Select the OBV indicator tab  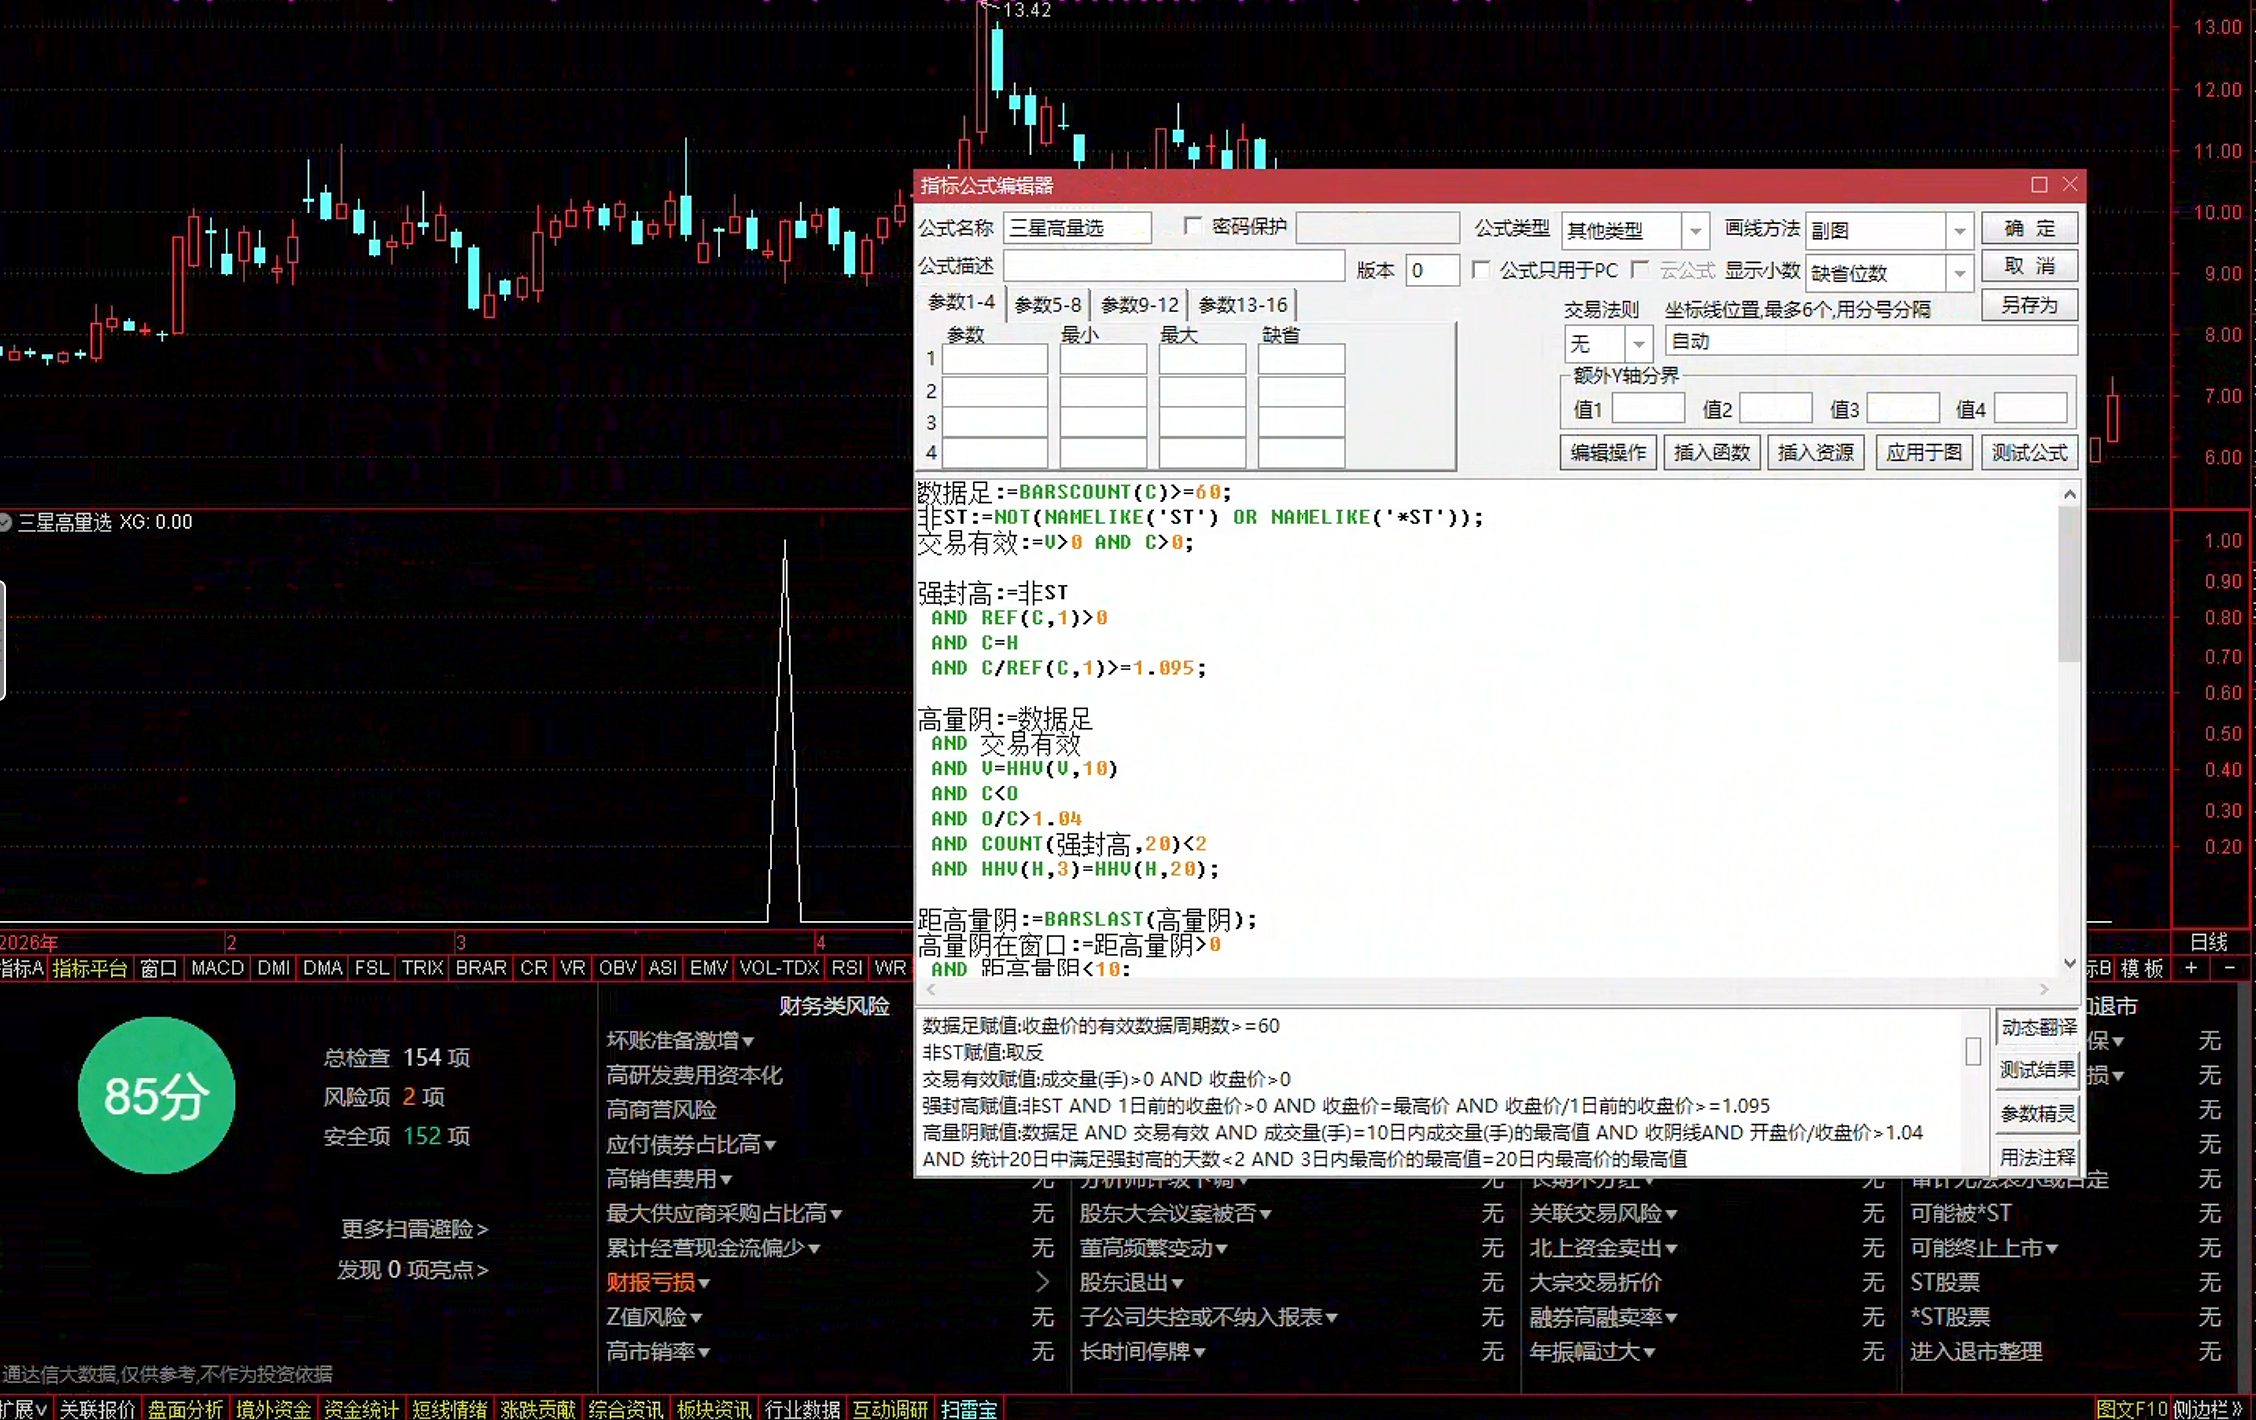click(617, 968)
